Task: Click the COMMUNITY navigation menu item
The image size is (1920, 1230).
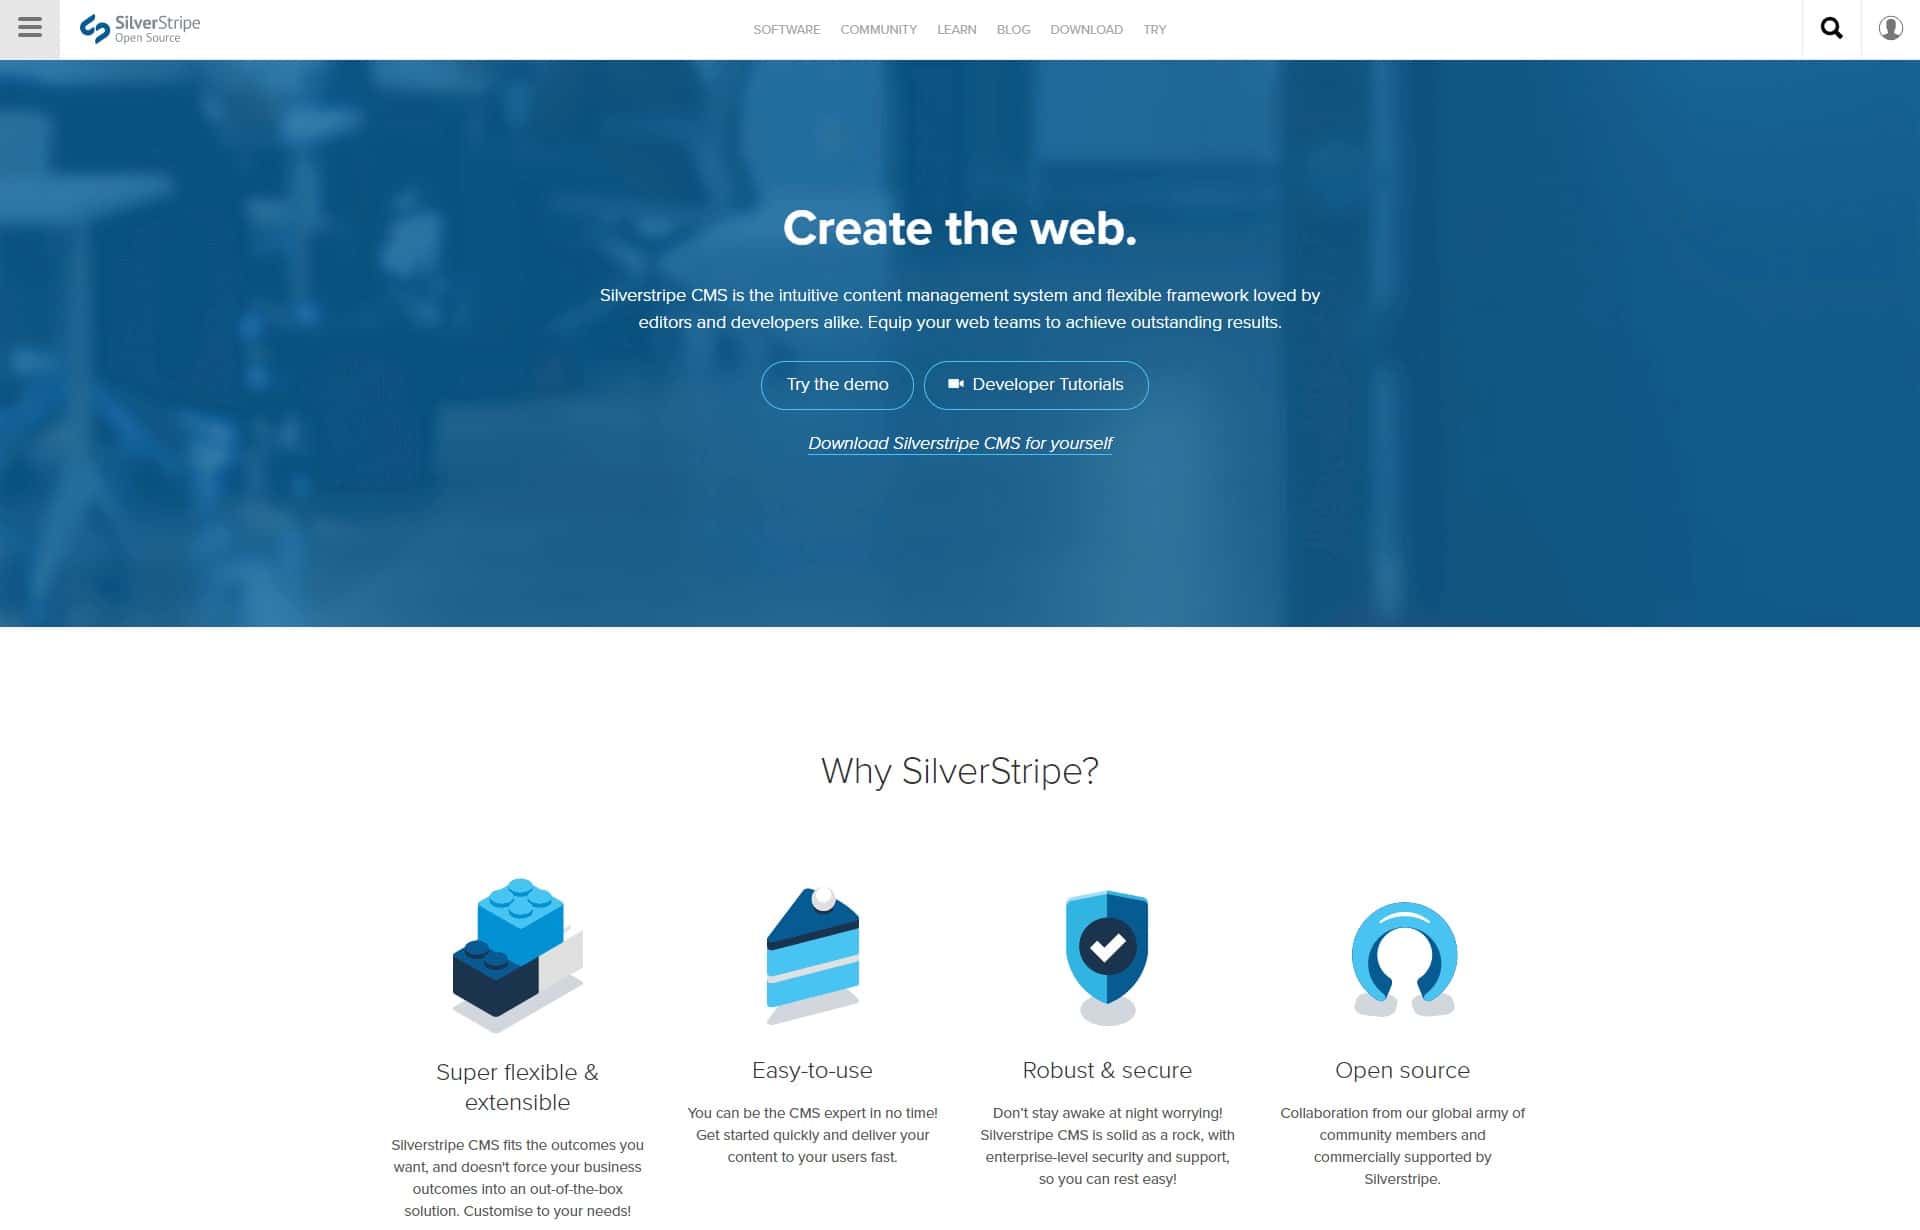Action: point(877,29)
